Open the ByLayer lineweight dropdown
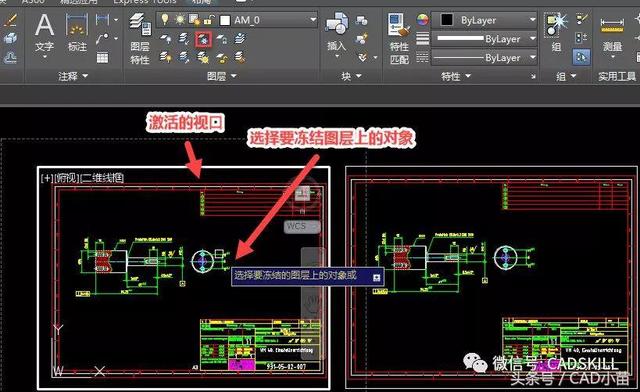Screen dimensions: 640x392 (x=484, y=39)
